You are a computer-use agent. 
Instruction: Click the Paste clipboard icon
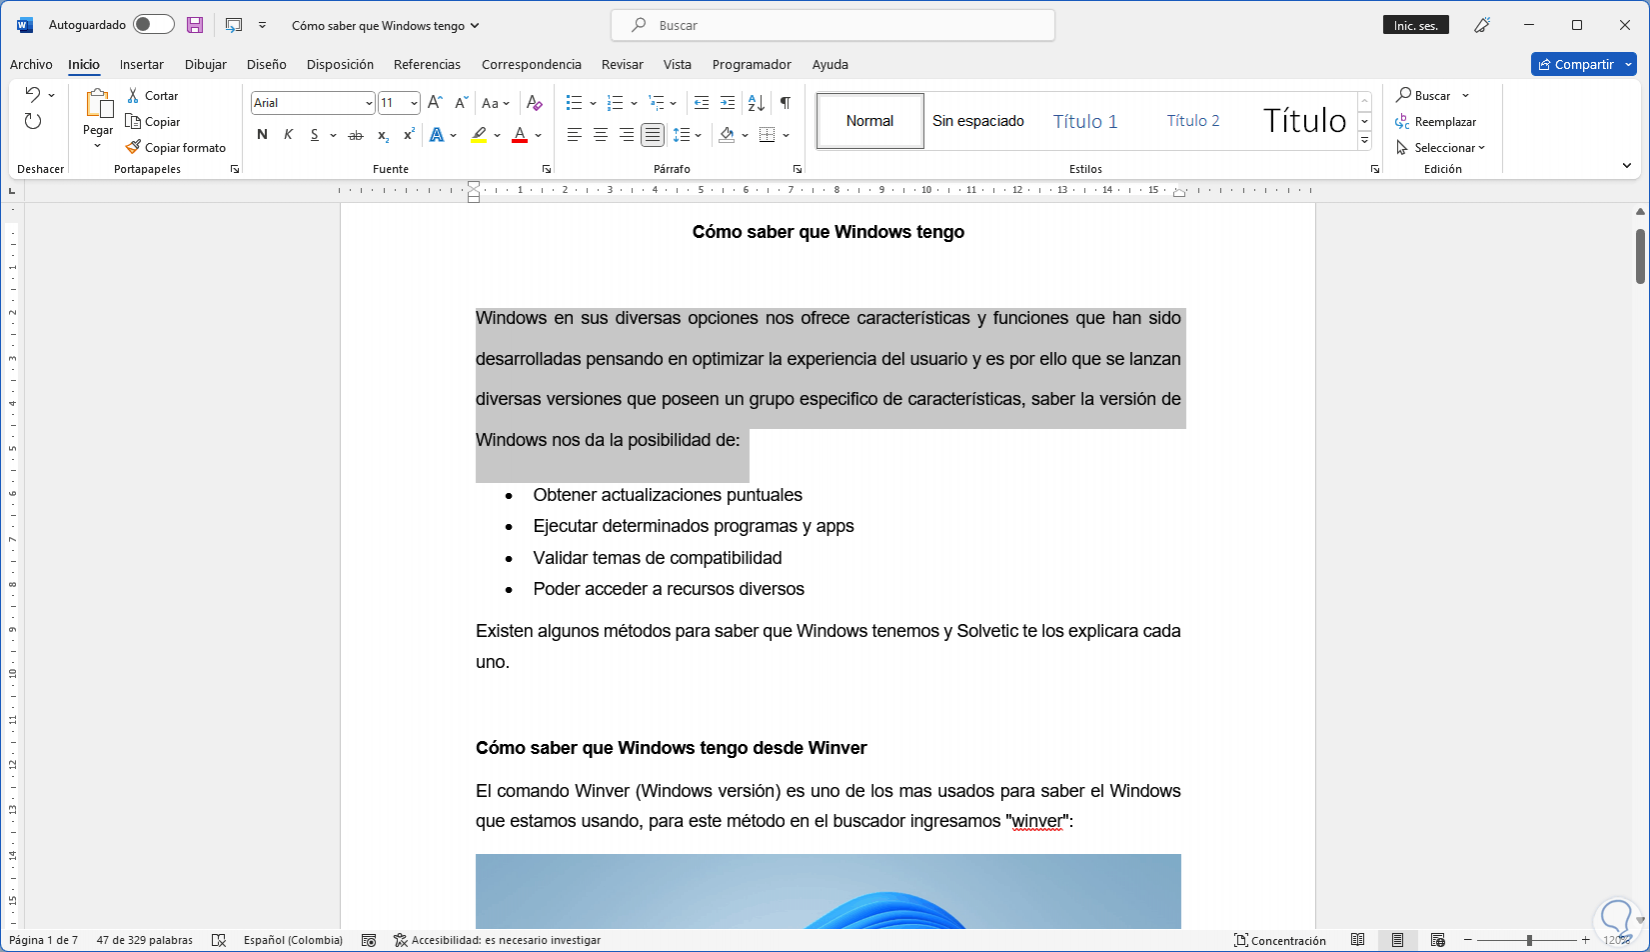pos(98,103)
